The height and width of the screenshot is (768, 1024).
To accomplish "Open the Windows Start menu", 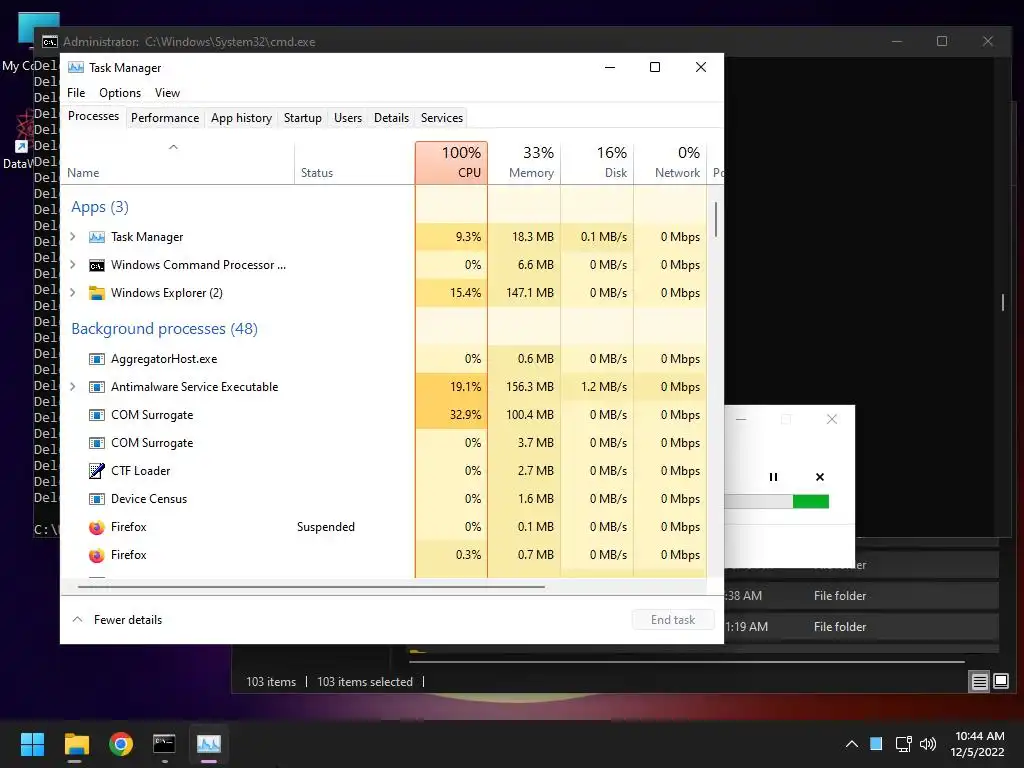I will pos(32,744).
